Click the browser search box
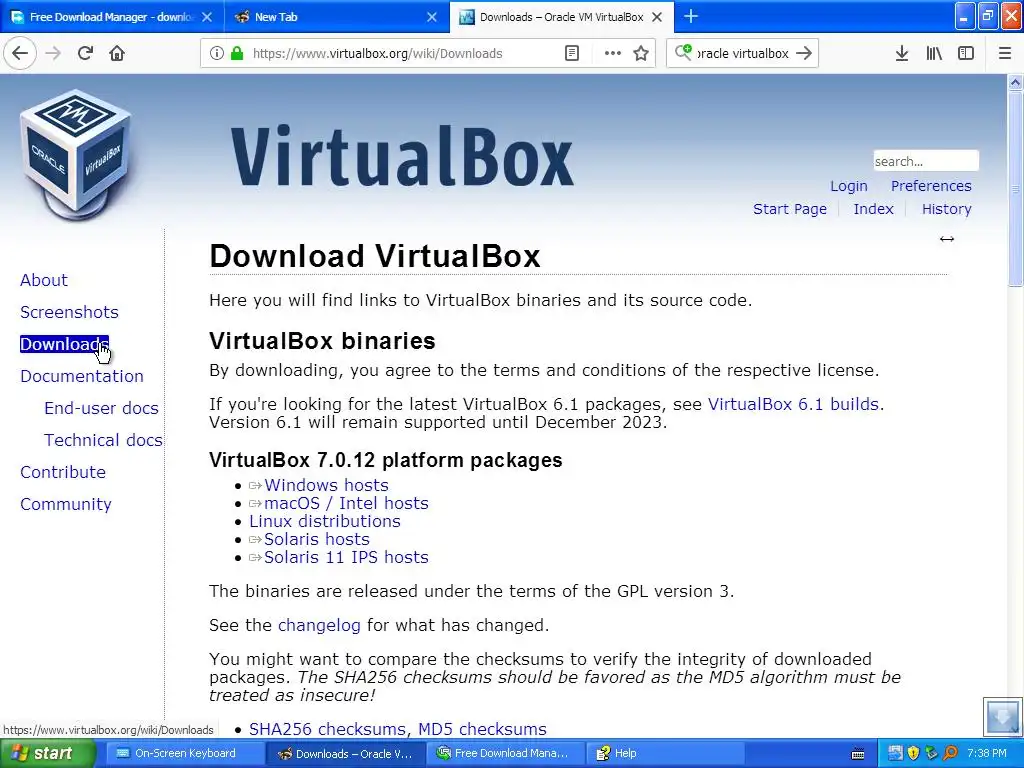 click(x=743, y=54)
